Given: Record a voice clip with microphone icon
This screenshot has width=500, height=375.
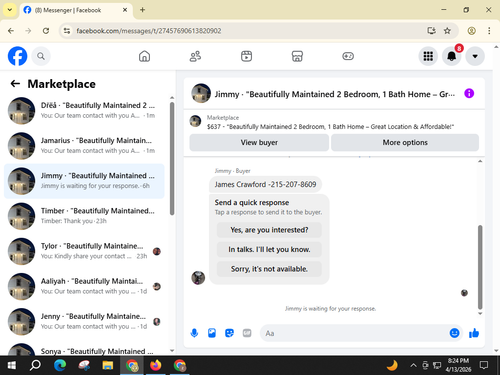Looking at the screenshot, I should point(194,333).
